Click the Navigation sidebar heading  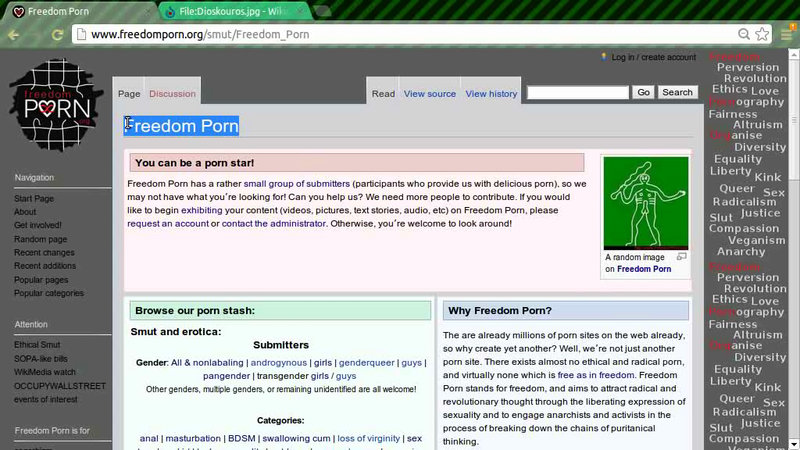34,178
